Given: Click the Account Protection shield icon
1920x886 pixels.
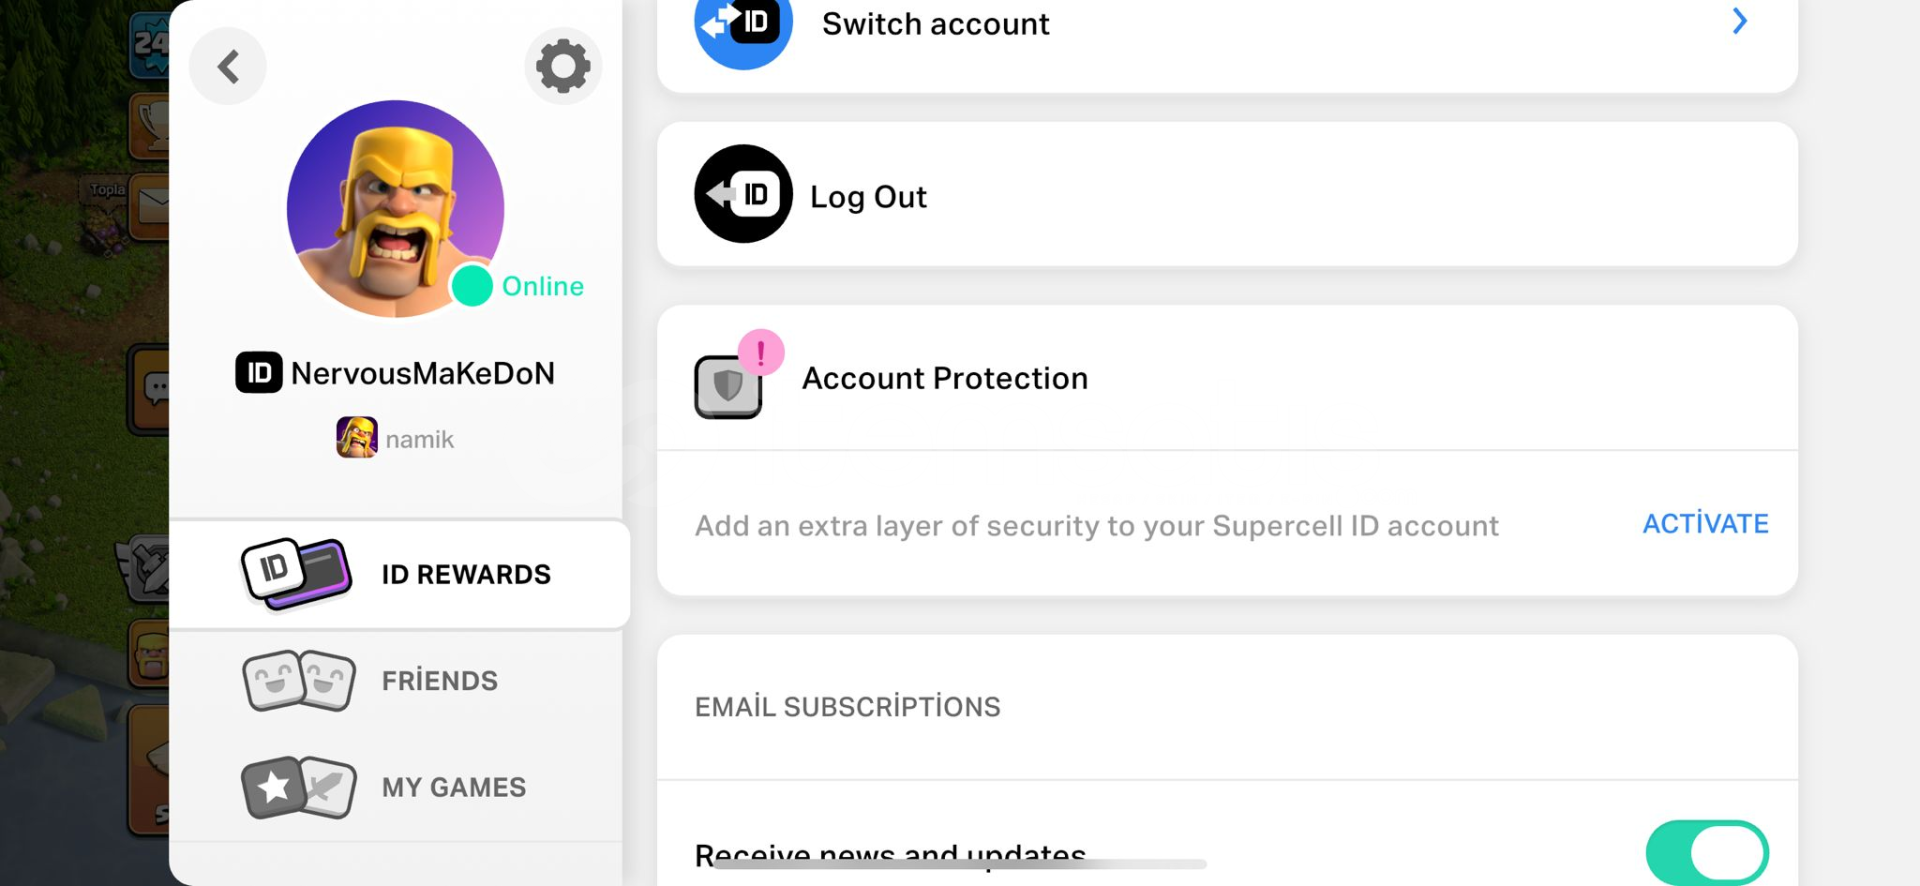Looking at the screenshot, I should 729,385.
